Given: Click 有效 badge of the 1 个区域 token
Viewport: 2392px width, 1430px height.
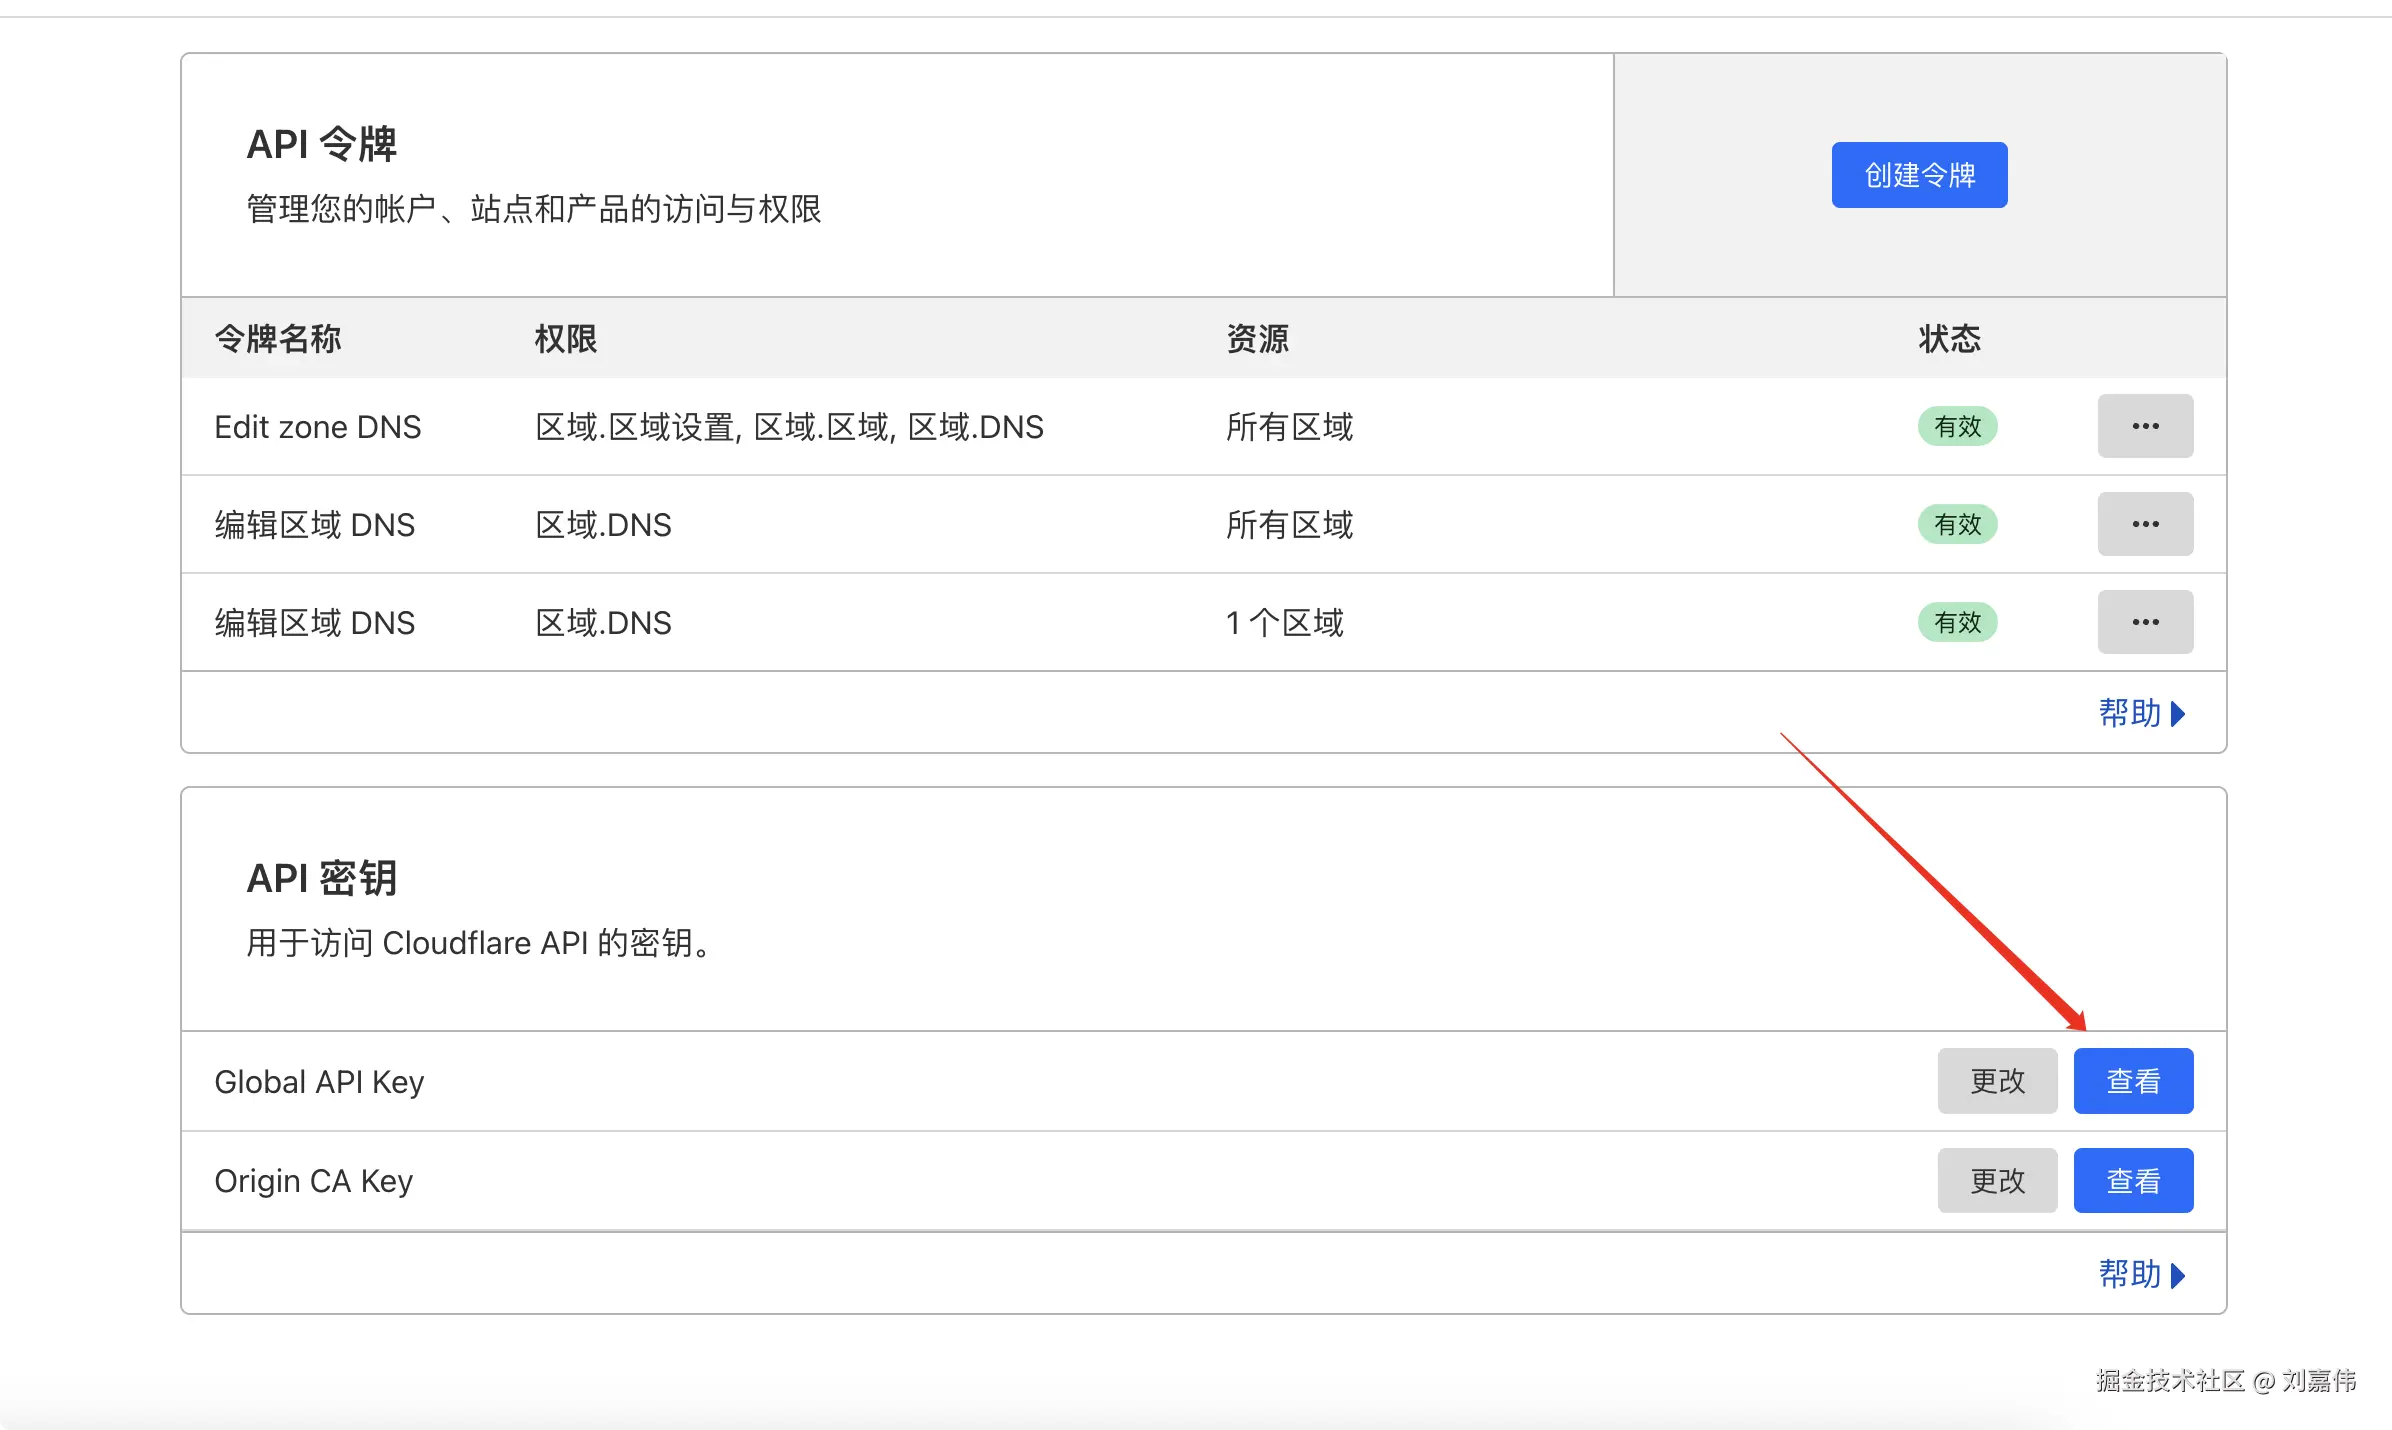Looking at the screenshot, I should [1956, 623].
